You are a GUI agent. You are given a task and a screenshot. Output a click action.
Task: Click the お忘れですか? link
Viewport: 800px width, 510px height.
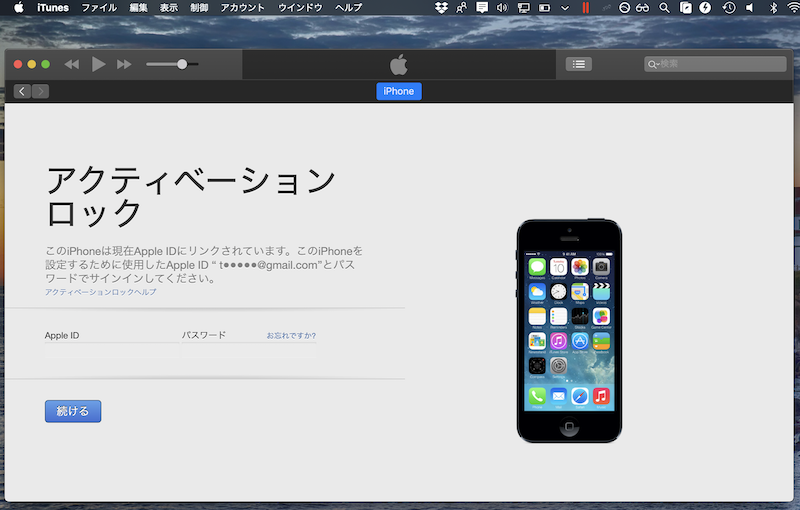tap(291, 336)
